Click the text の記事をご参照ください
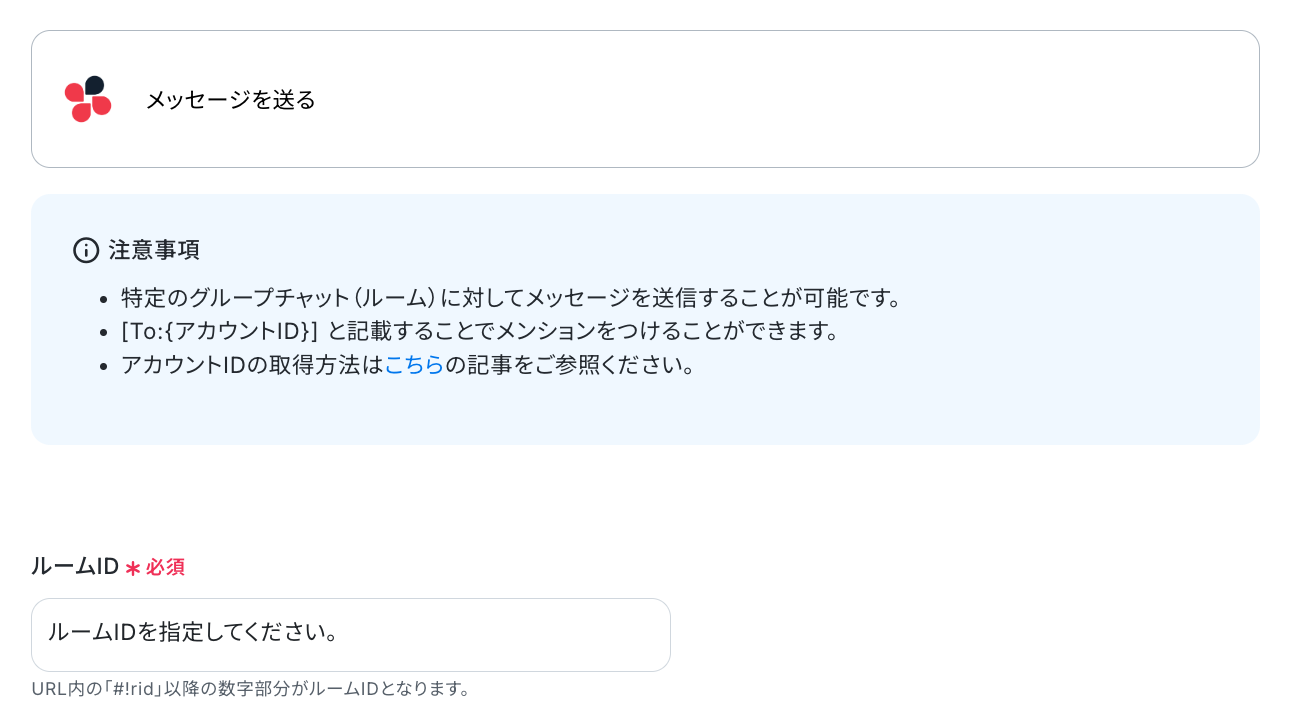The width and height of the screenshot is (1290, 720). point(570,365)
